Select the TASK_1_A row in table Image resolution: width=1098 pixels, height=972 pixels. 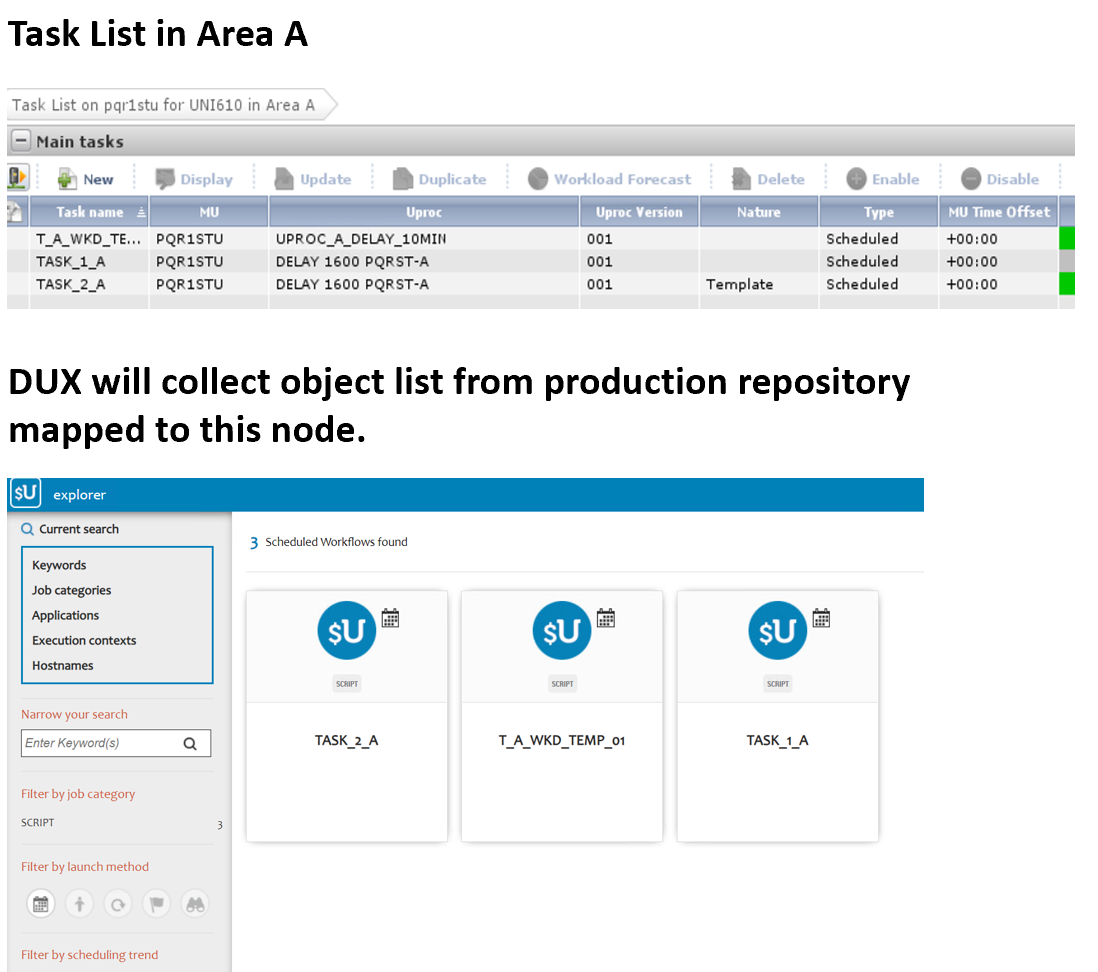[x=70, y=262]
